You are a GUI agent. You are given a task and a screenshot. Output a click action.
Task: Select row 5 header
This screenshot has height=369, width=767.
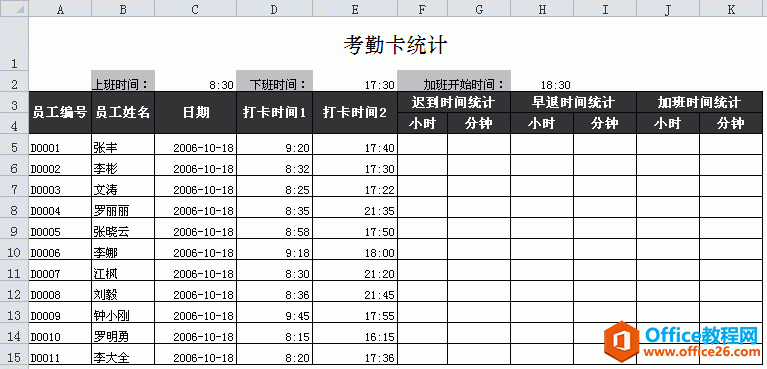14,144
